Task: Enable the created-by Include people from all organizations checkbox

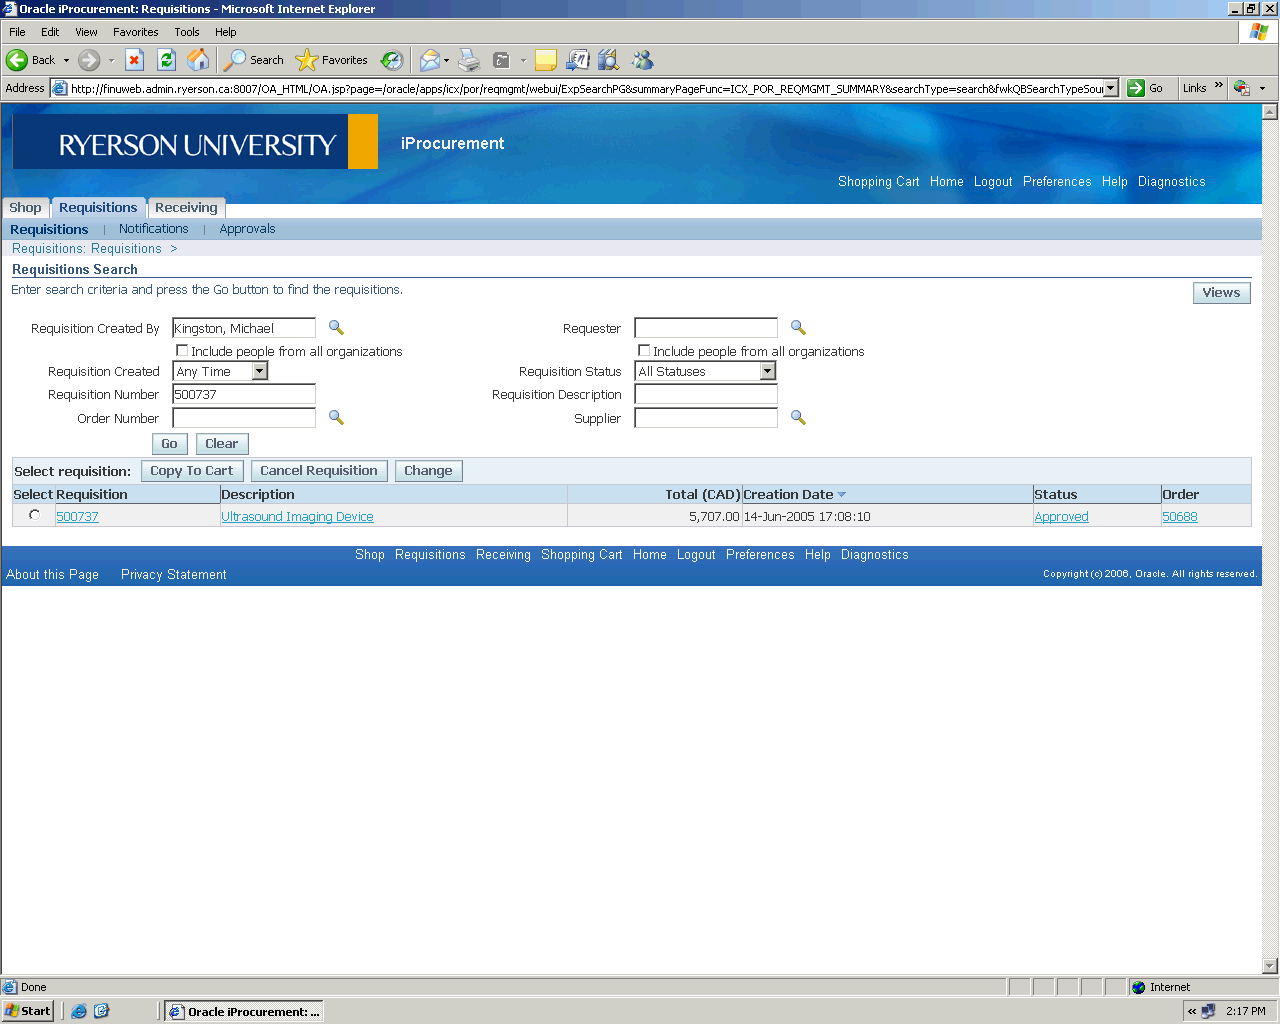Action: [x=182, y=351]
